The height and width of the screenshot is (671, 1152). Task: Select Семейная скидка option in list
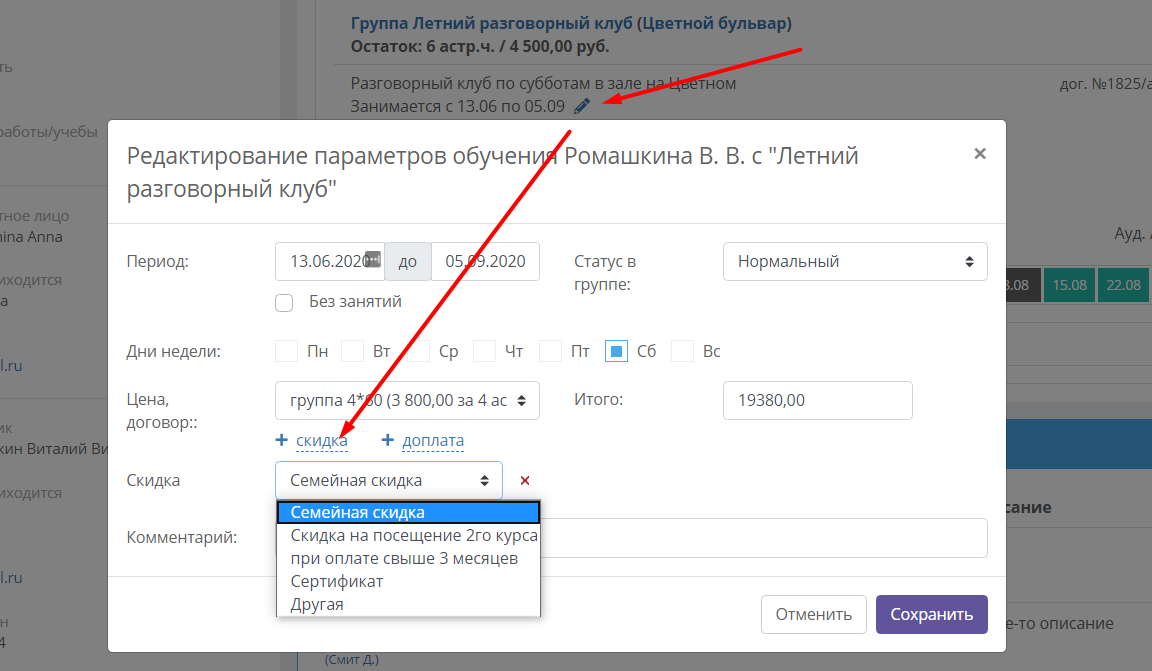pyautogui.click(x=408, y=512)
